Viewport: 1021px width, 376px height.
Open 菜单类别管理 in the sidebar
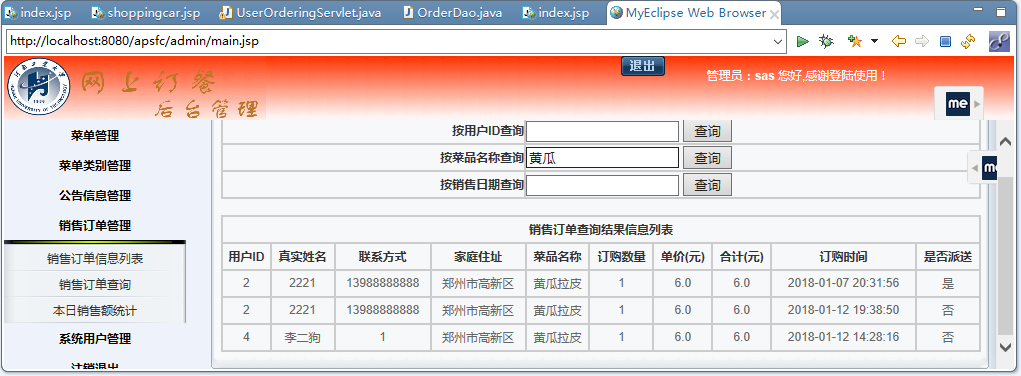[95, 166]
